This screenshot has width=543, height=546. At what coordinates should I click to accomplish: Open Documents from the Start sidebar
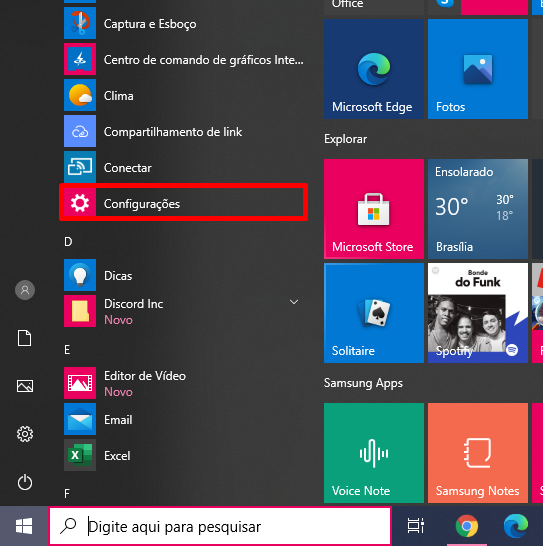click(25, 338)
